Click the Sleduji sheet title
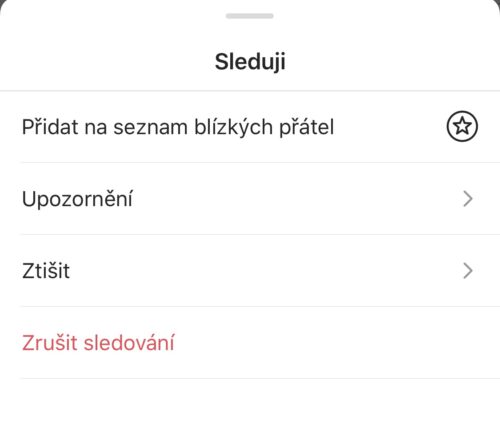The image size is (500, 423). coord(250,62)
